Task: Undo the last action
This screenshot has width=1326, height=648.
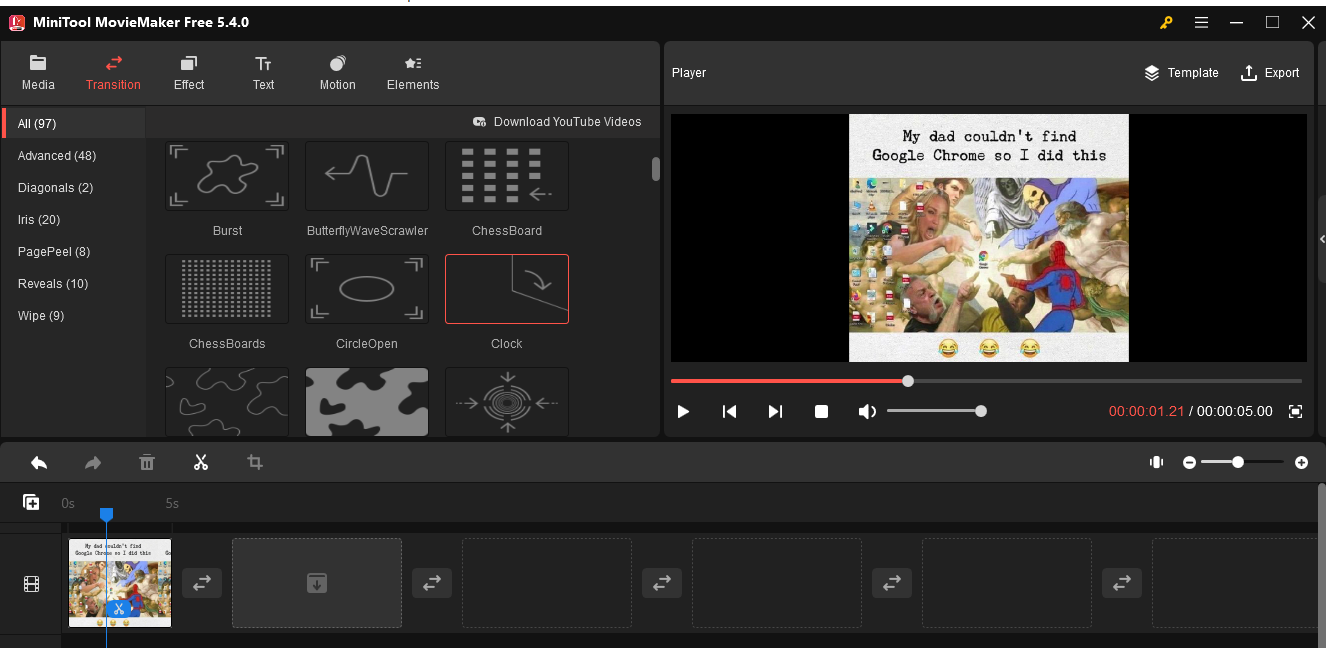Action: click(39, 462)
